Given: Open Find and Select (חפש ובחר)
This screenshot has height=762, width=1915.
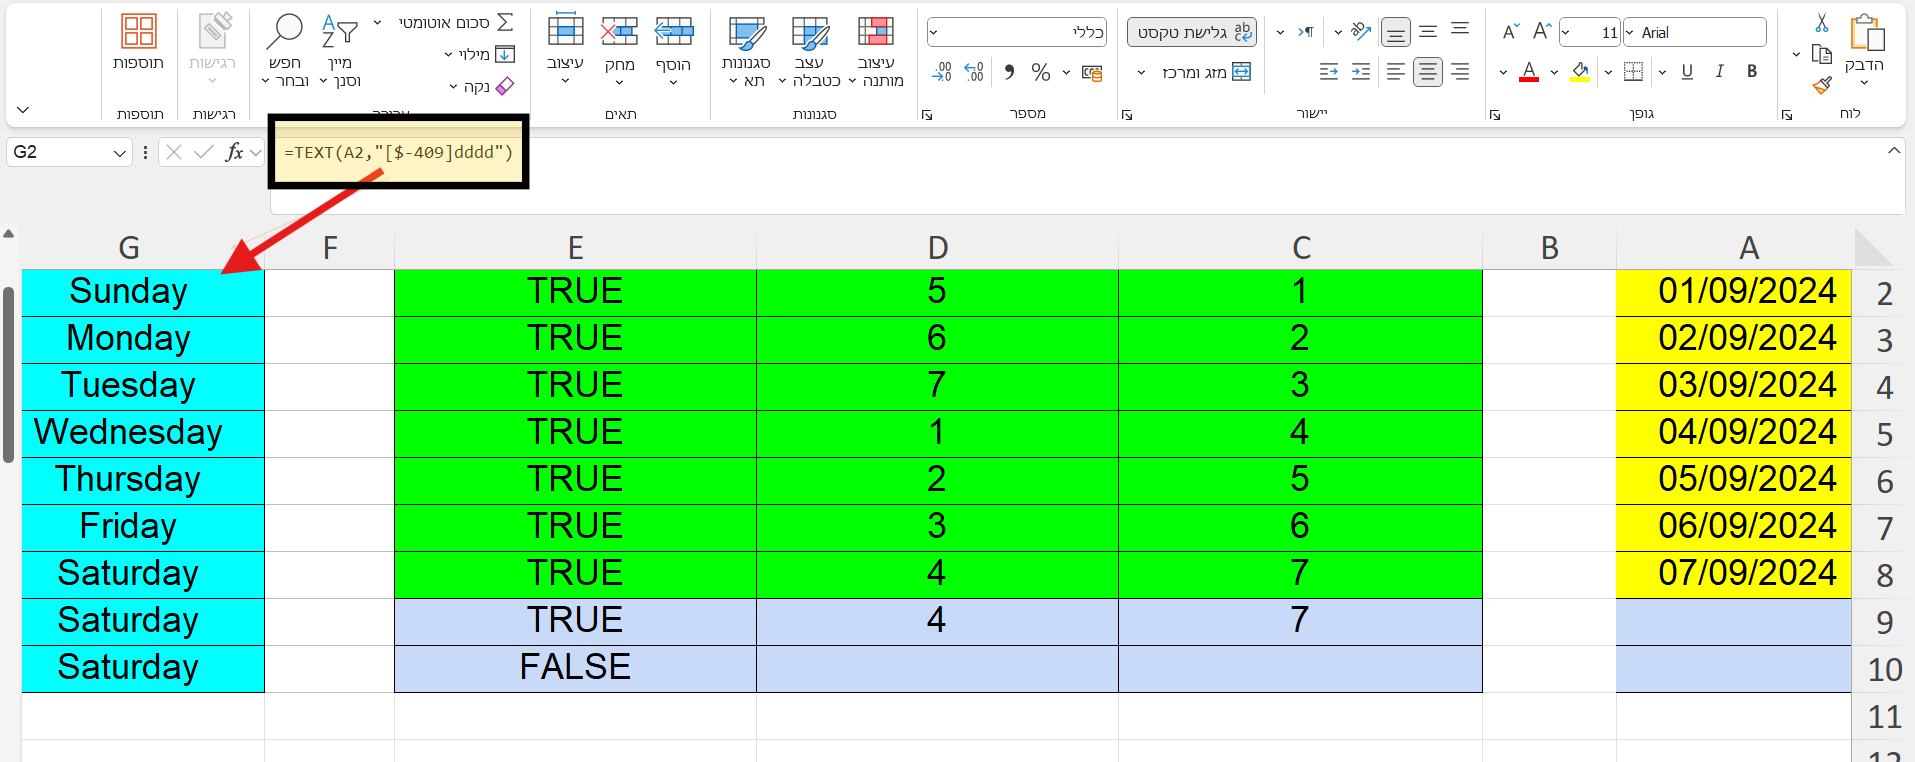Looking at the screenshot, I should [285, 50].
